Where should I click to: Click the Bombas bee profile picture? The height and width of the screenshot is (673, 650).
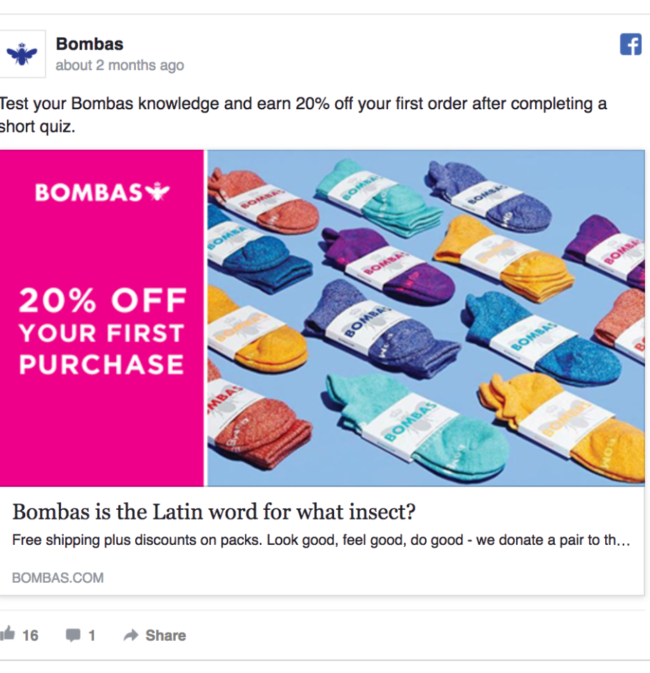(x=21, y=54)
